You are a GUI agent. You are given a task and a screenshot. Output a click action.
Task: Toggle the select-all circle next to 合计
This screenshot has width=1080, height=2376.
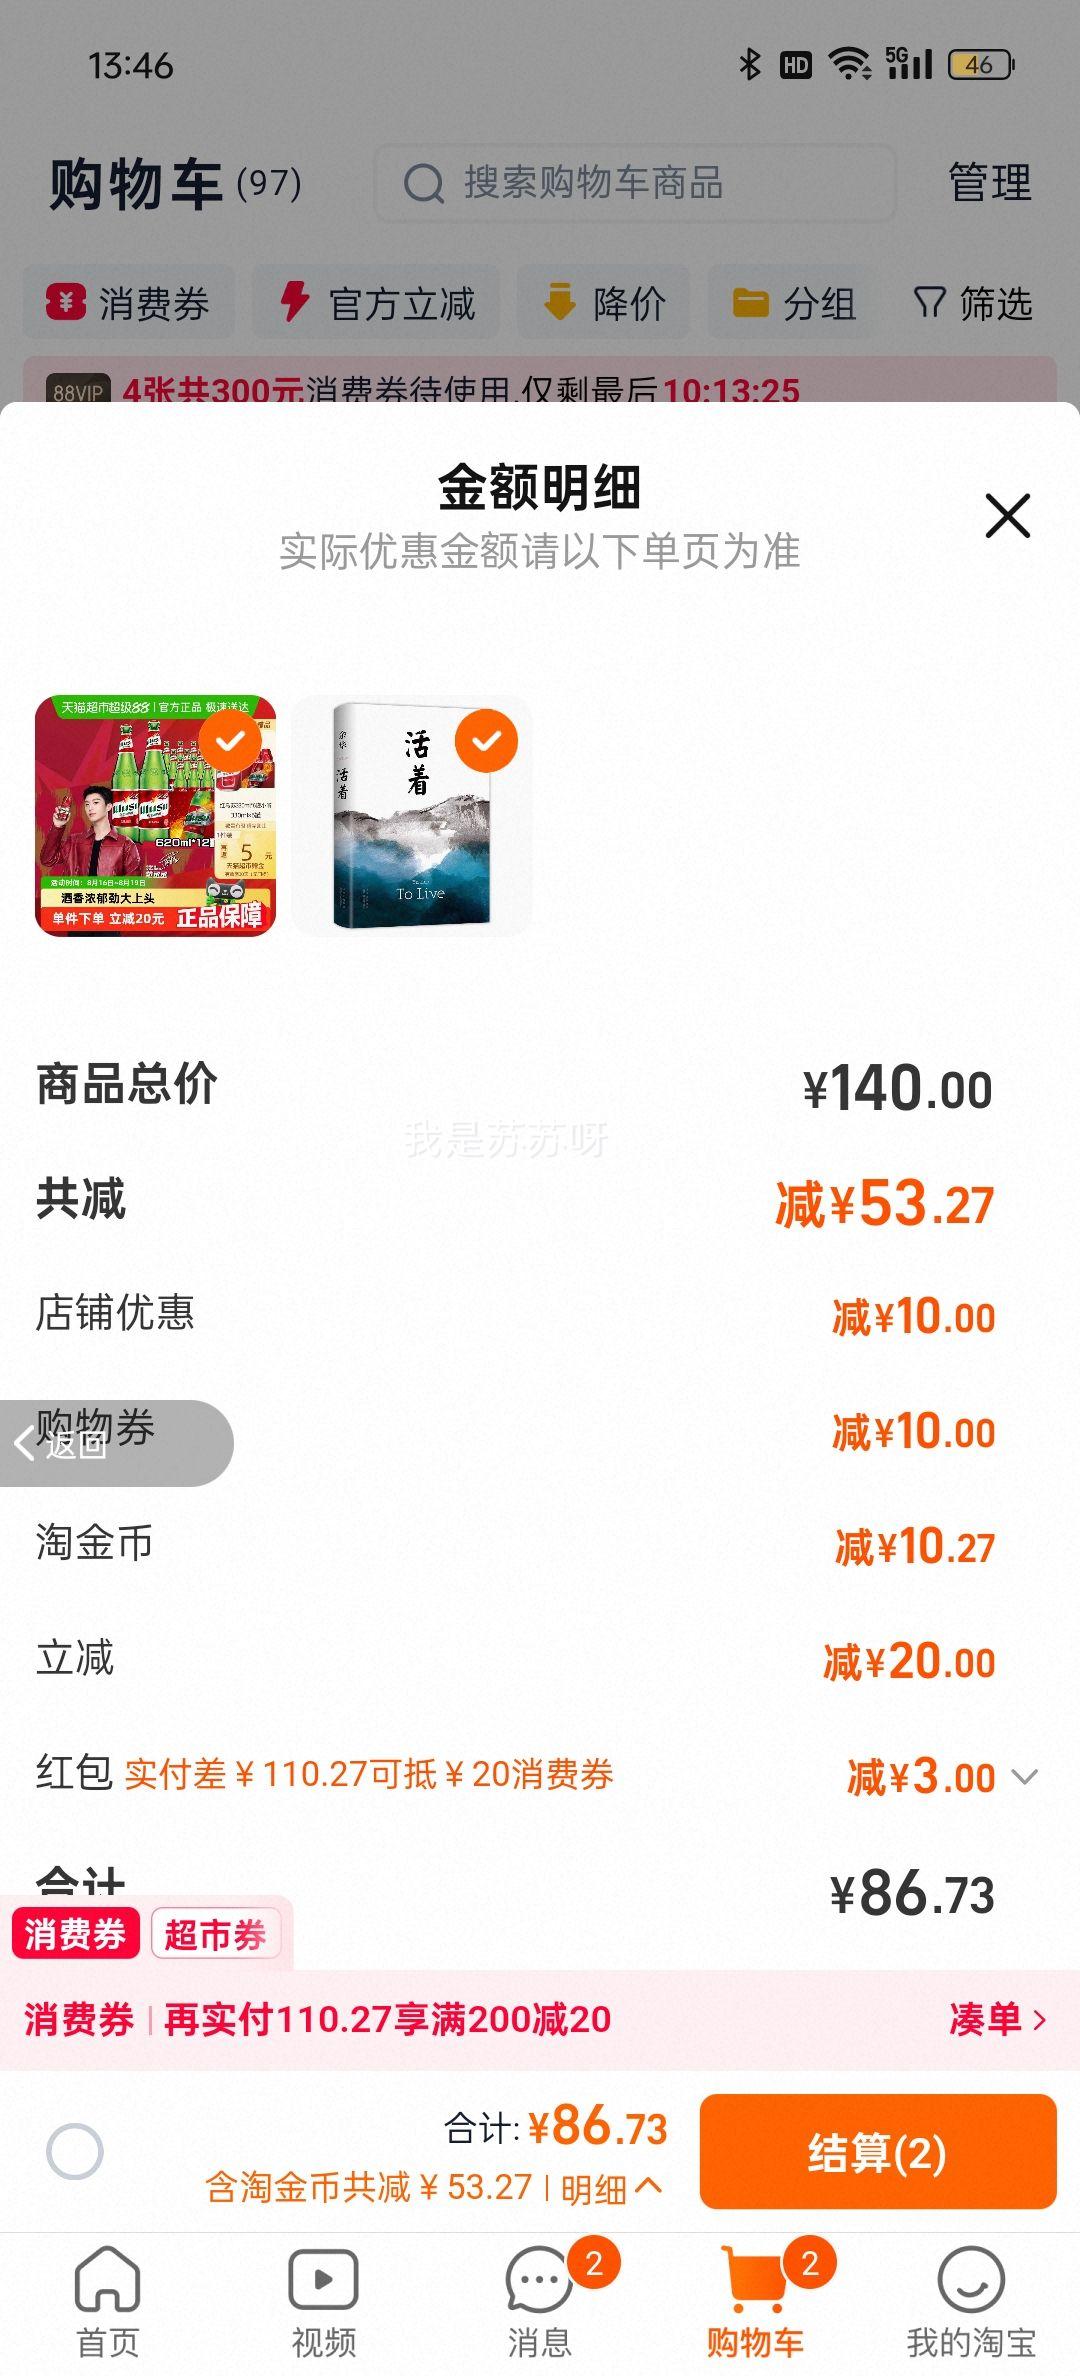point(75,2151)
